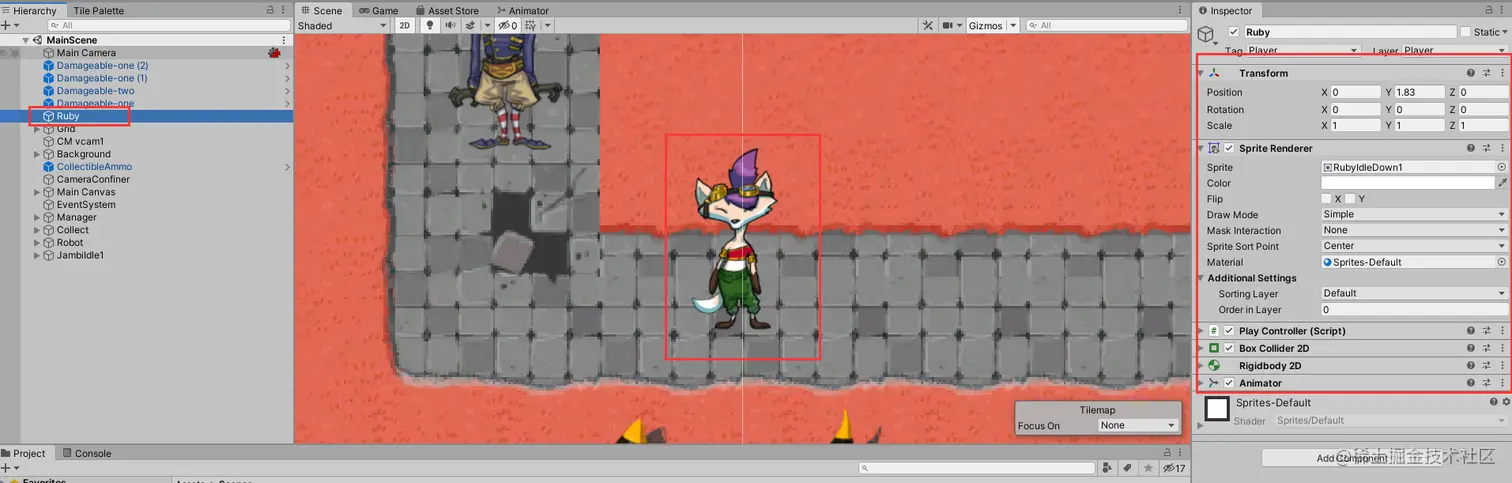Open Mask Interaction dropdown
The width and height of the screenshot is (1512, 483).
(x=1414, y=230)
